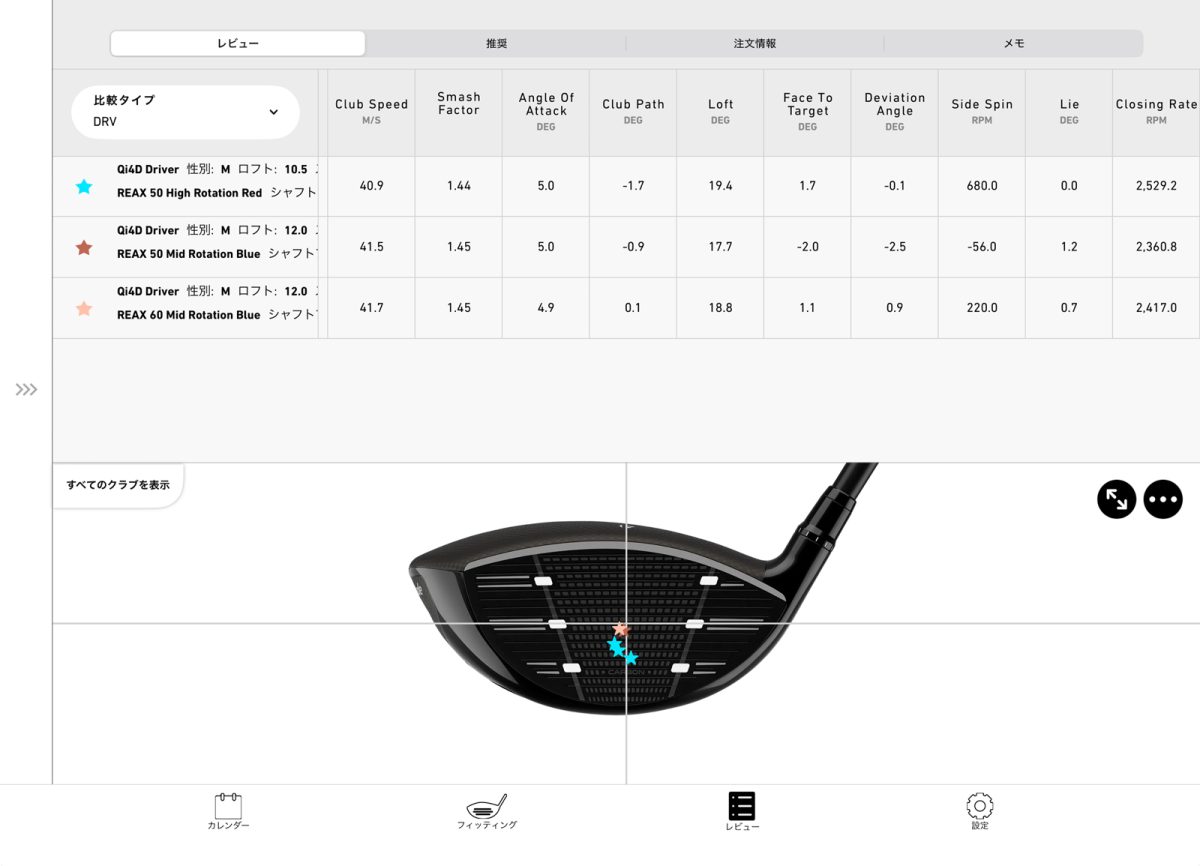Screen dimensions: 1200x866
Task: Click the blue star beside REAX 50 High Rotation Red
Action: coord(84,186)
